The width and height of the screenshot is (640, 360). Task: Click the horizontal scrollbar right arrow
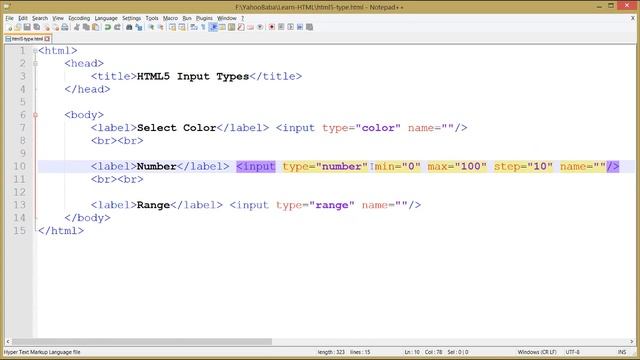coord(631,342)
